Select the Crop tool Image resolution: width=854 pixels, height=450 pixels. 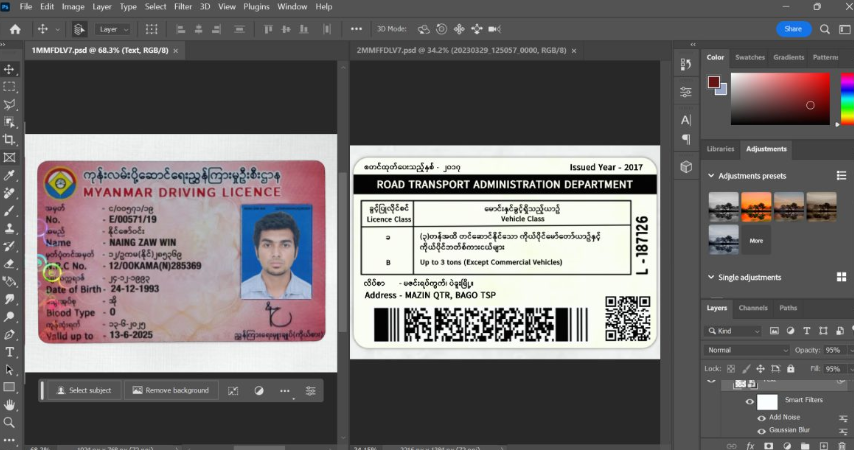tap(9, 139)
